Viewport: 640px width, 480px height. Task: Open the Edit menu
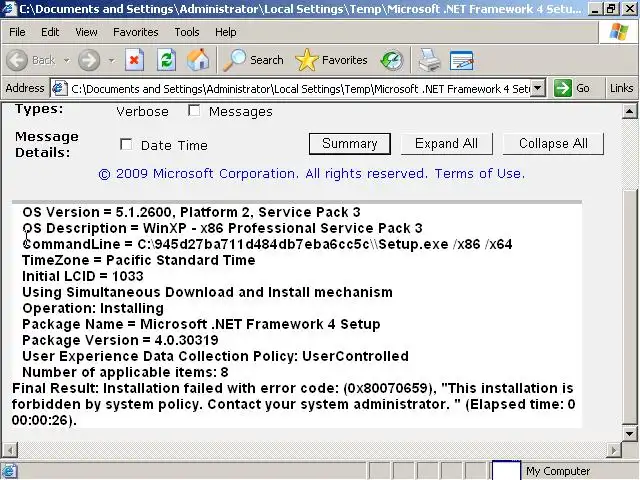50,32
